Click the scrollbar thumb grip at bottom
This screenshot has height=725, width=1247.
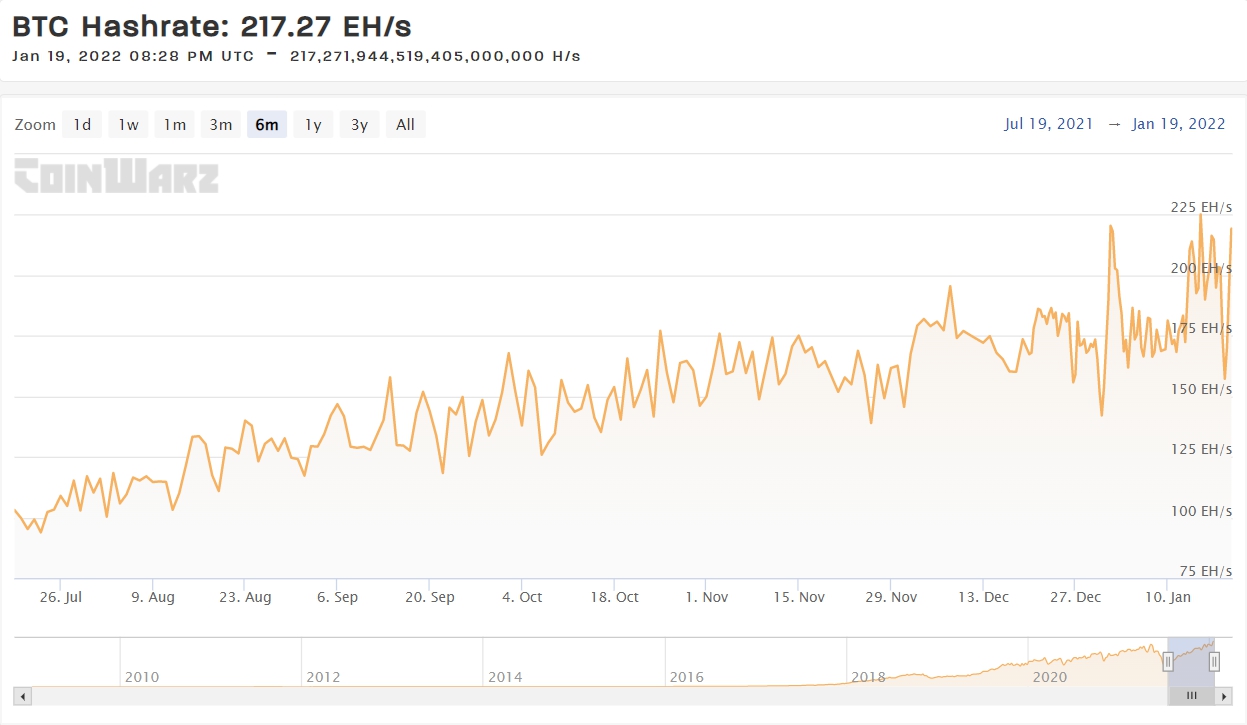coord(1191,695)
